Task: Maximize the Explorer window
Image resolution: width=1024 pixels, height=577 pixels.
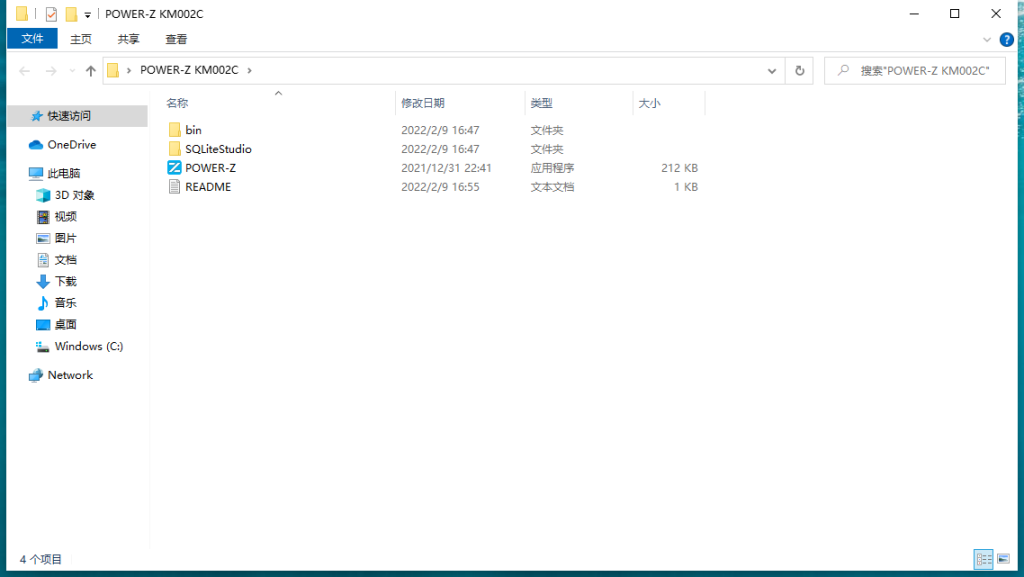Action: click(954, 14)
